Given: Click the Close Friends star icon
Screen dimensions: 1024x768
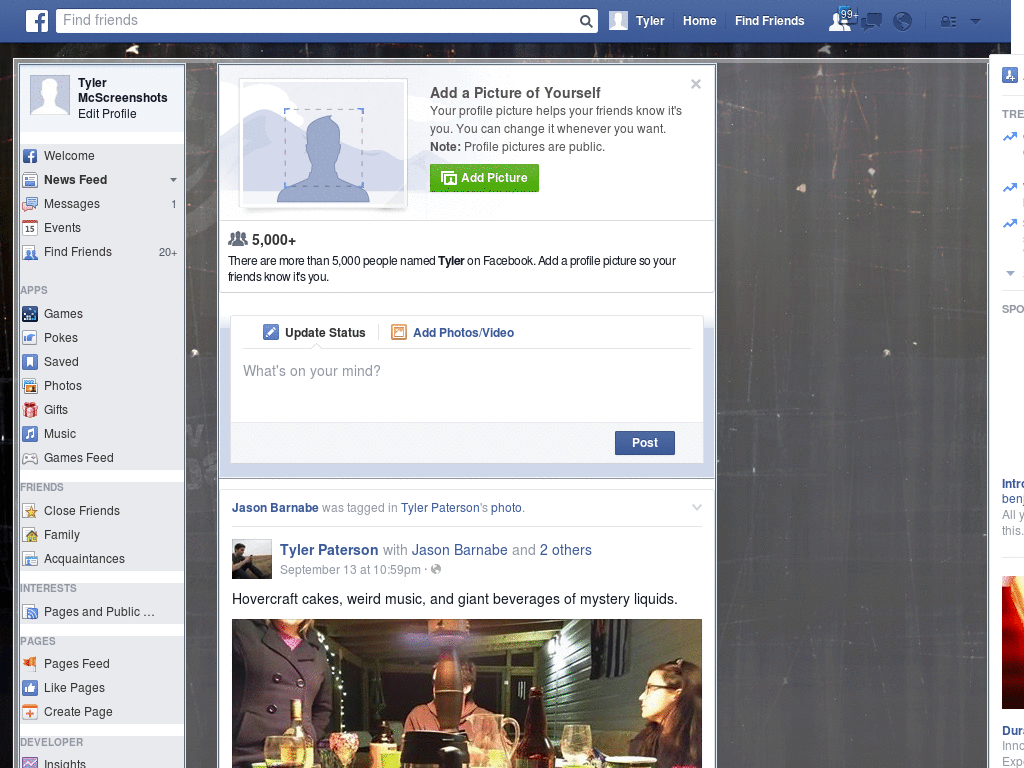Looking at the screenshot, I should 29,511.
